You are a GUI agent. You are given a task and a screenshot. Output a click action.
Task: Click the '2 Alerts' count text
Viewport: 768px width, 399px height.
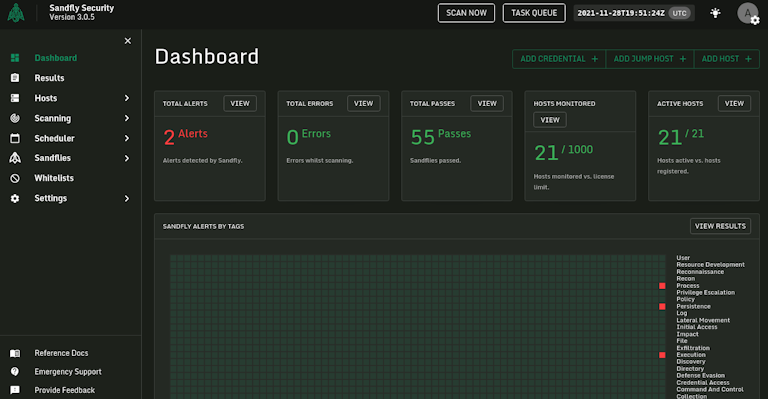click(185, 137)
